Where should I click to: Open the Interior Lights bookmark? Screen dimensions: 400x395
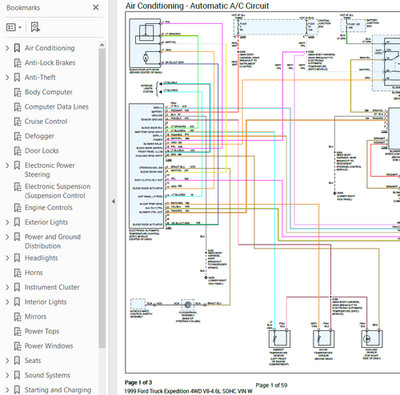point(46,302)
